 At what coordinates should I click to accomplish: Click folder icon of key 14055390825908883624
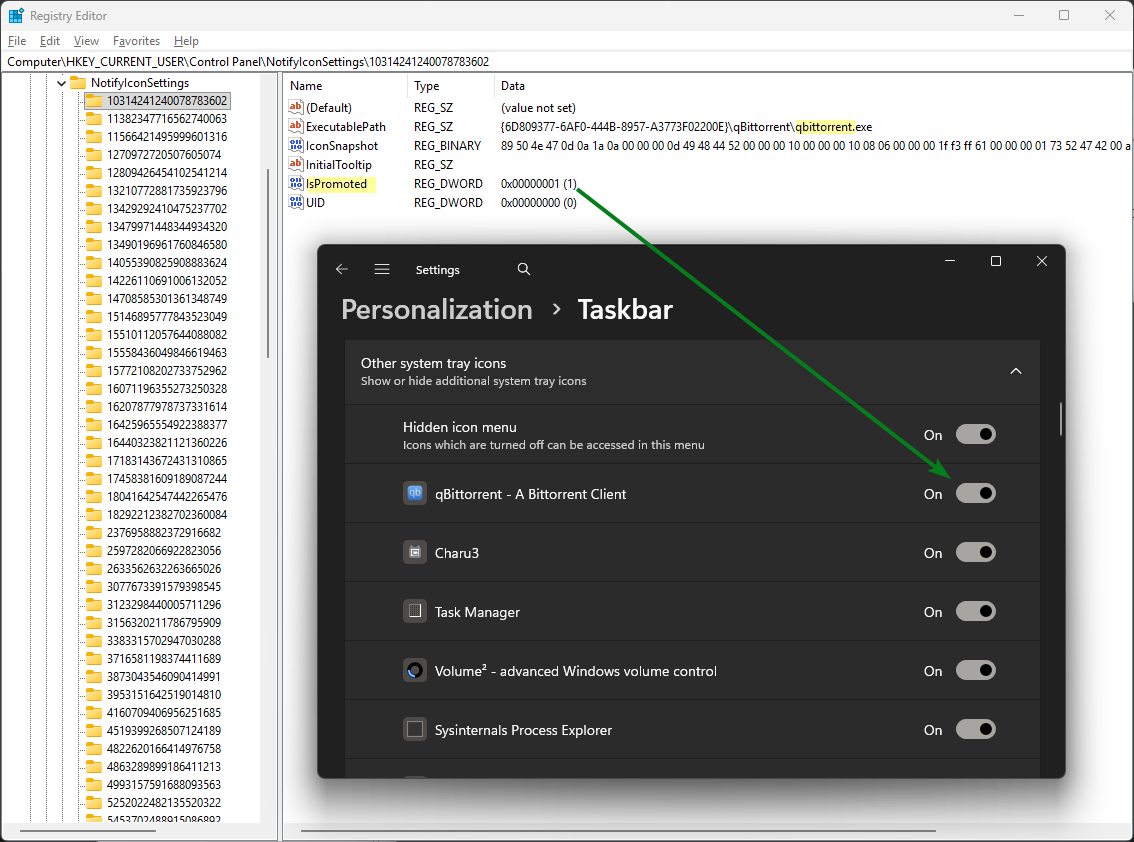click(x=94, y=263)
